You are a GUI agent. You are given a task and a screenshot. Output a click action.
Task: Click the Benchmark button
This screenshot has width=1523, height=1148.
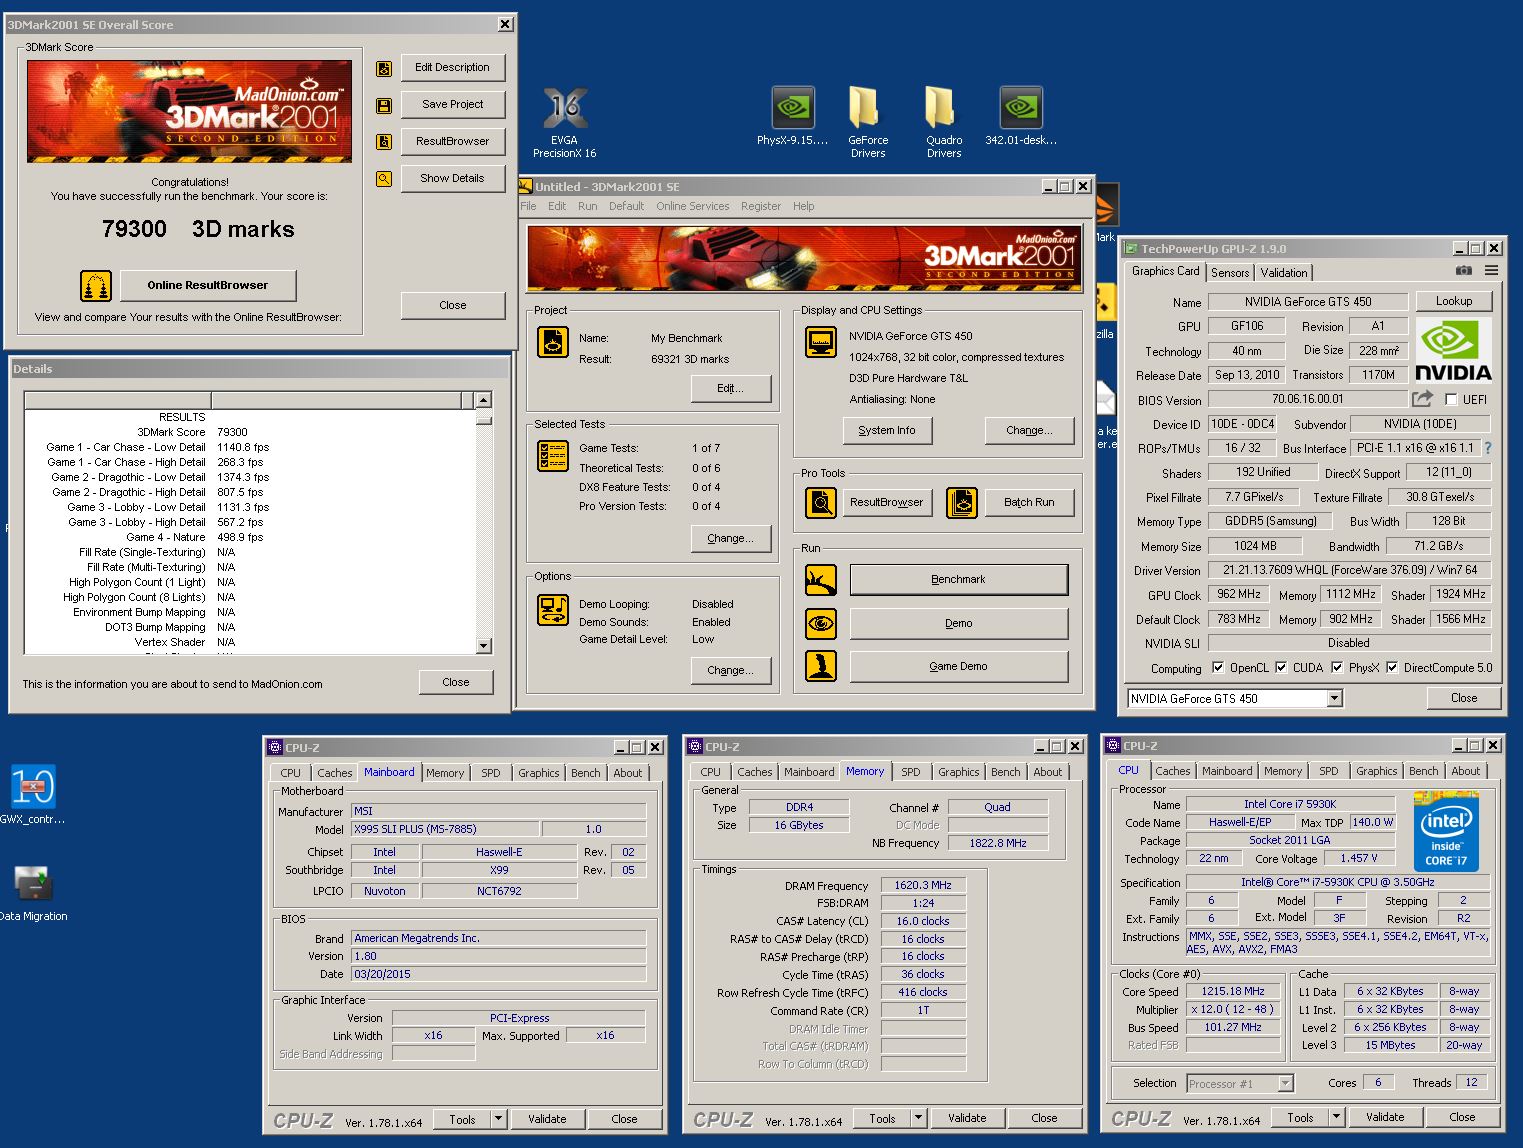pos(959,579)
